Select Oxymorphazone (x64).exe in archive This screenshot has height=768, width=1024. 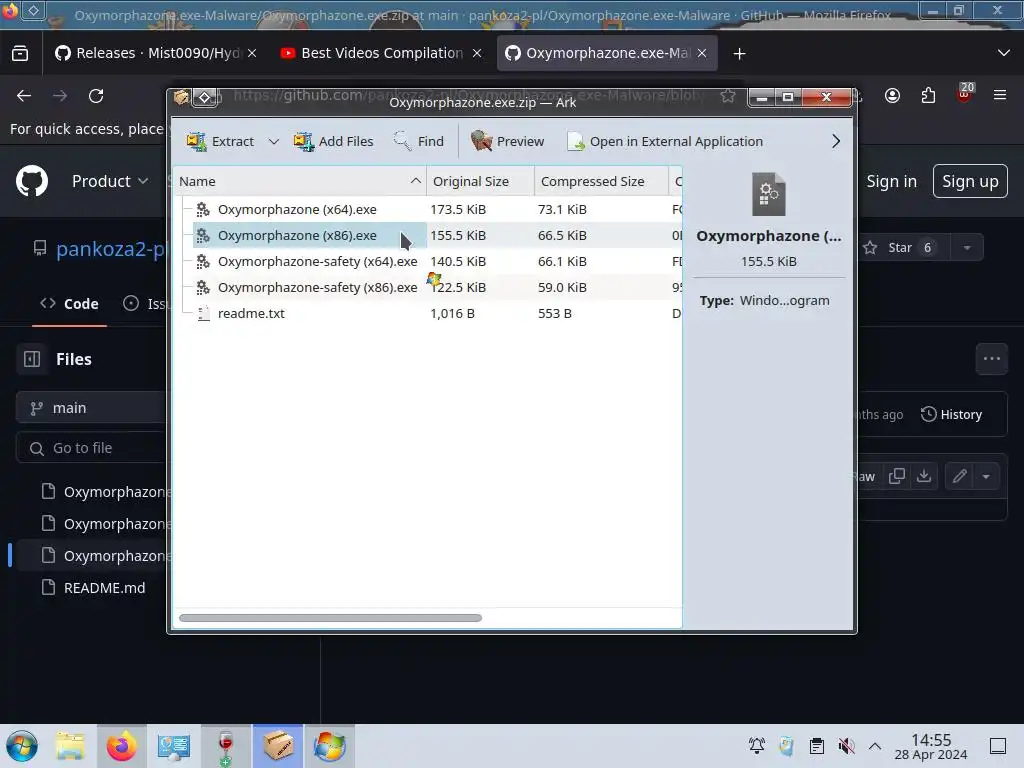point(297,209)
